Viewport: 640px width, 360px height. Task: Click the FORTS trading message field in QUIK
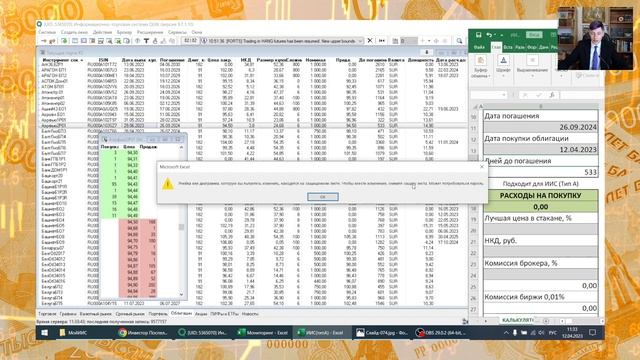(x=282, y=41)
